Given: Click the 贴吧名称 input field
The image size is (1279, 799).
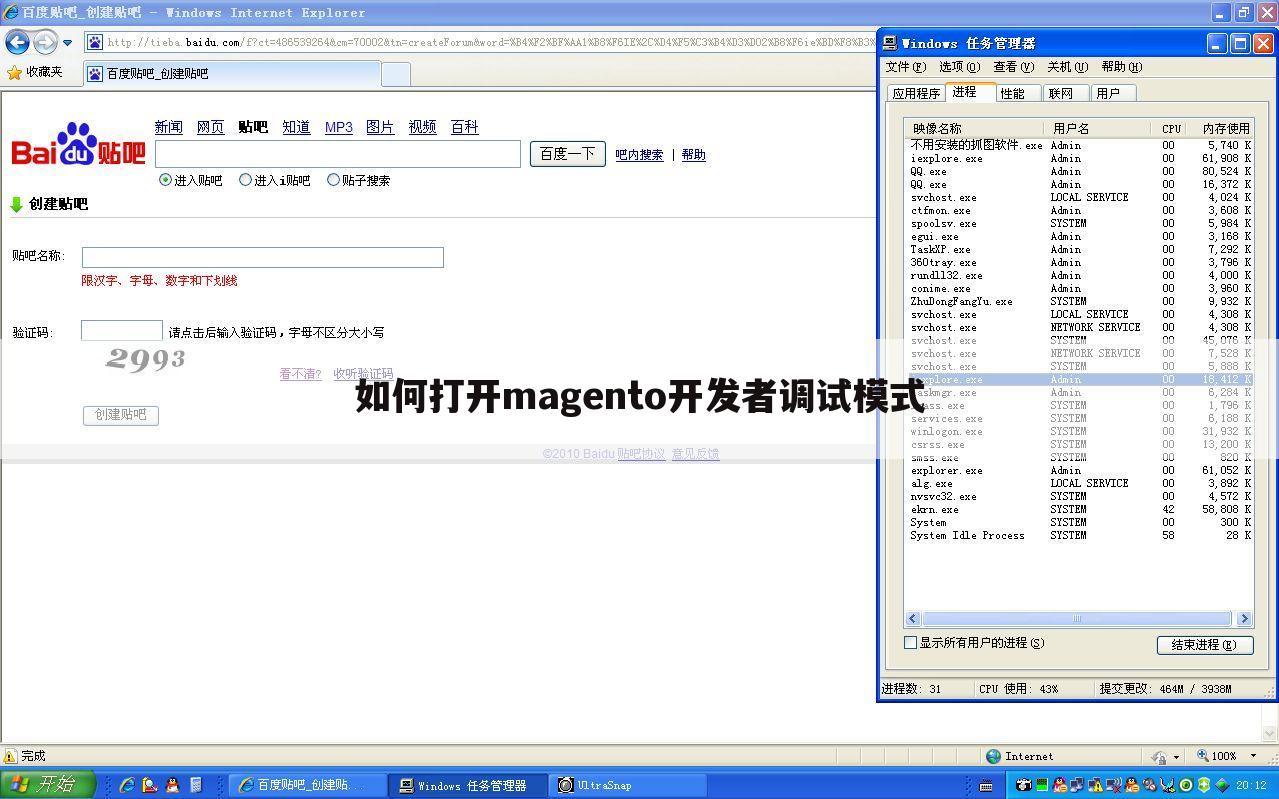Looking at the screenshot, I should (263, 257).
